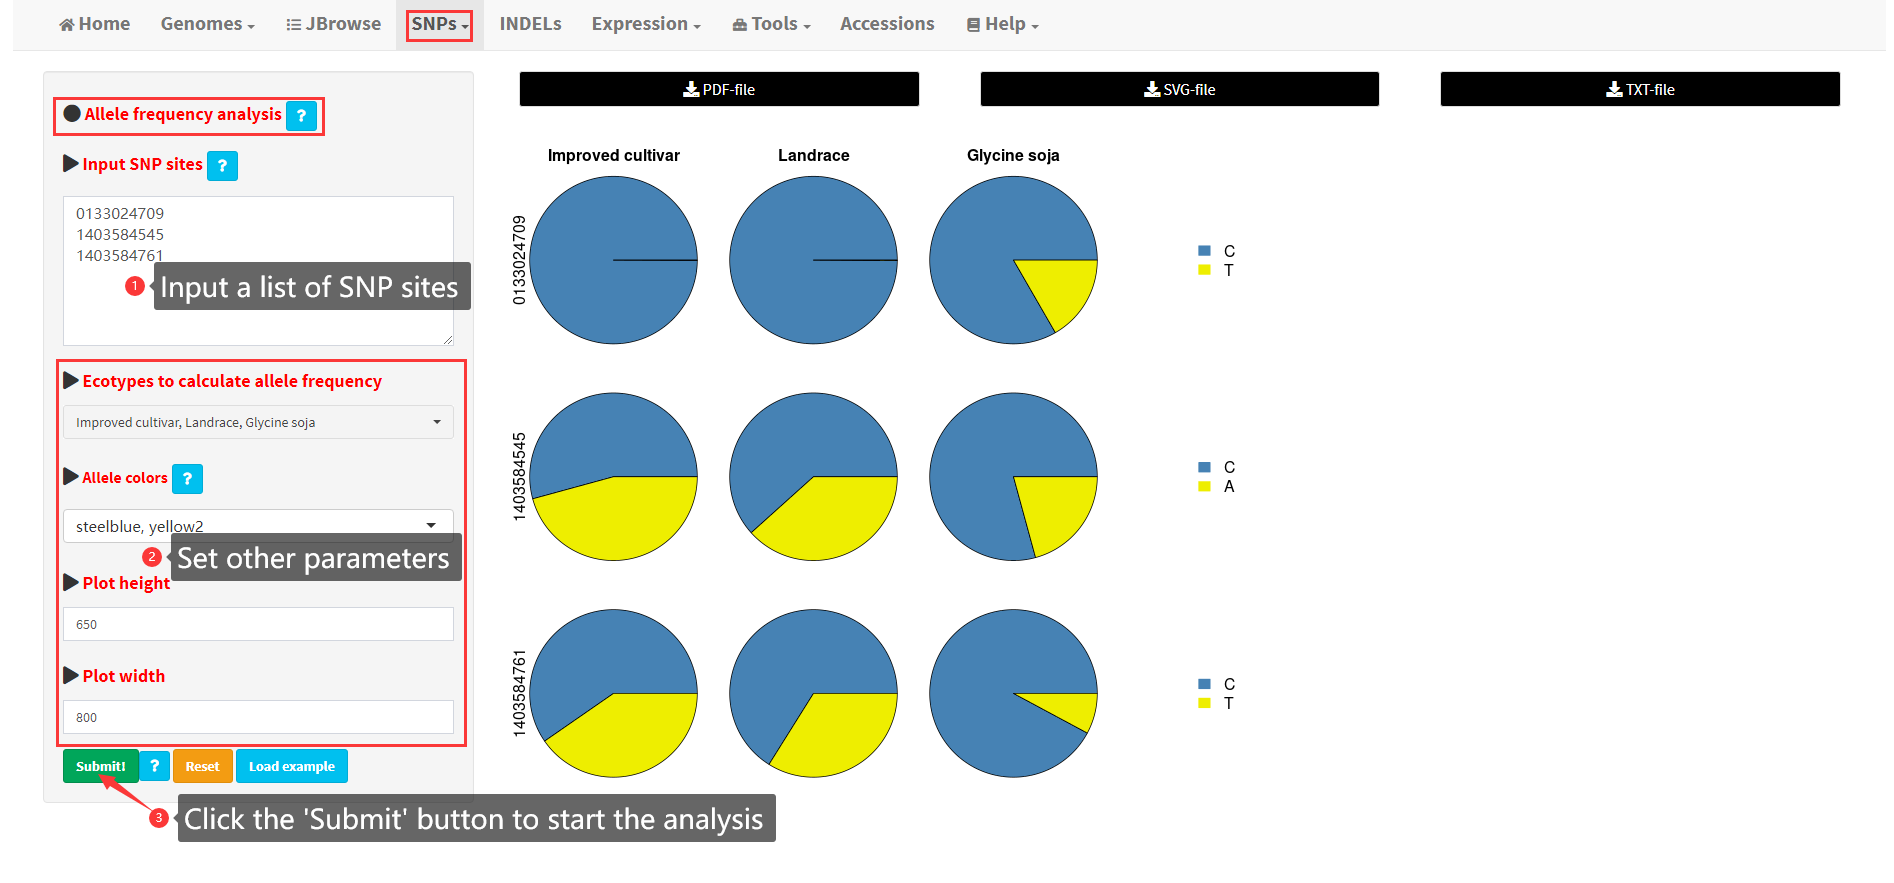Viewport: 1894px width, 883px height.
Task: Download the plot as a PDF file
Action: click(718, 89)
